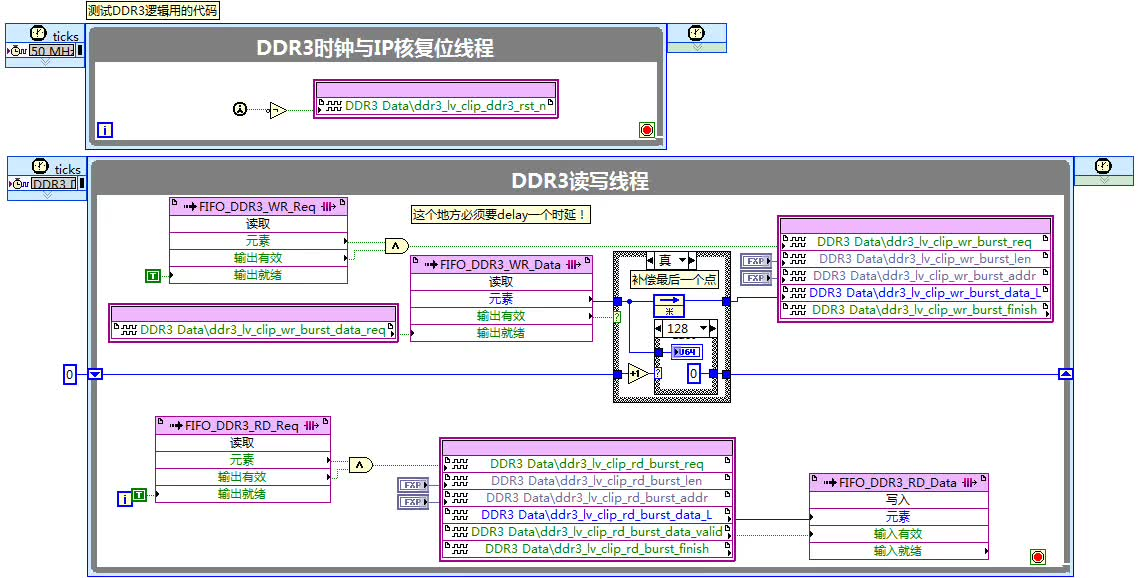Click the left shift register on the write loop

tap(96, 374)
